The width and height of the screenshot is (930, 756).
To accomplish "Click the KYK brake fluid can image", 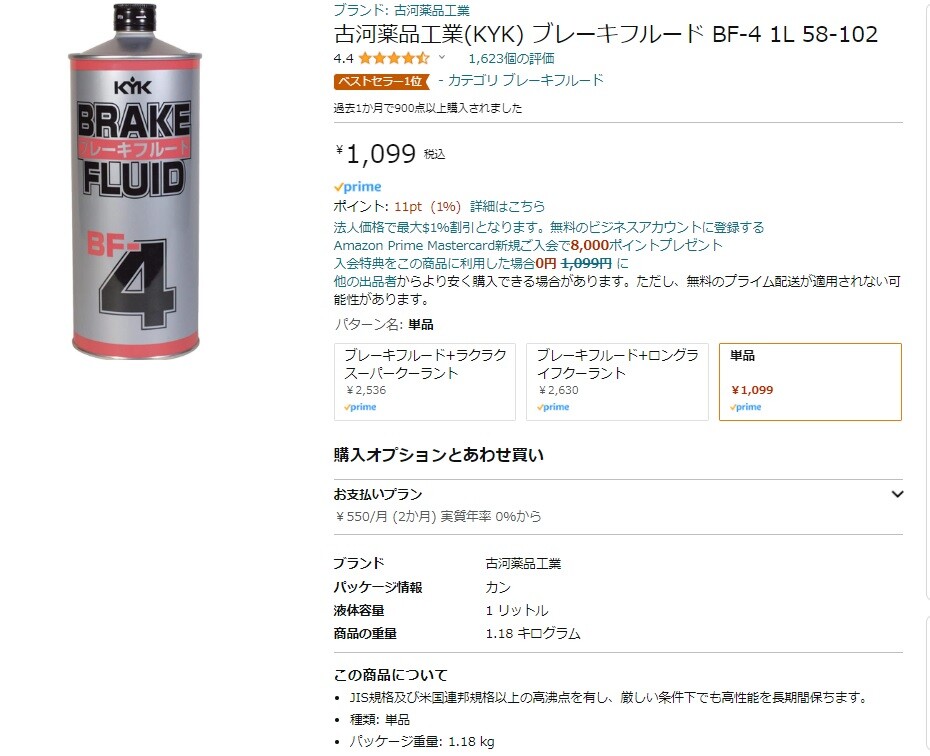I will tap(135, 181).
